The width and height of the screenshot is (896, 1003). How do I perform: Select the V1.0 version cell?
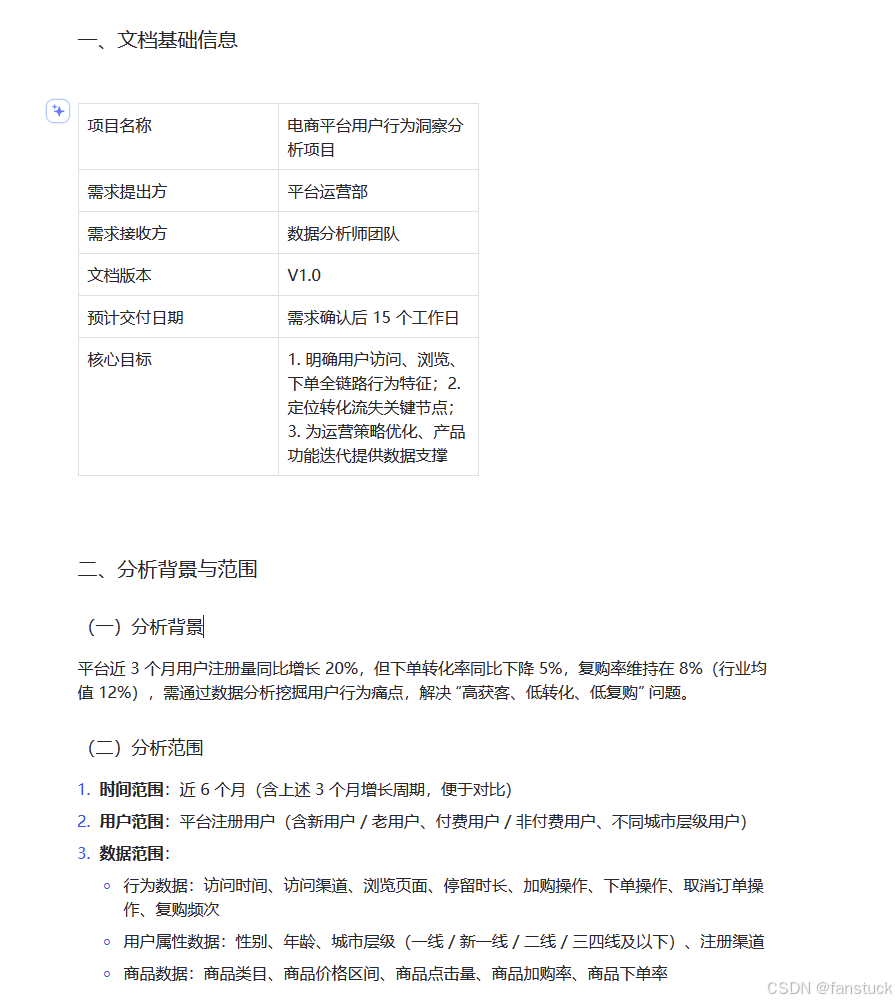[x=301, y=274]
